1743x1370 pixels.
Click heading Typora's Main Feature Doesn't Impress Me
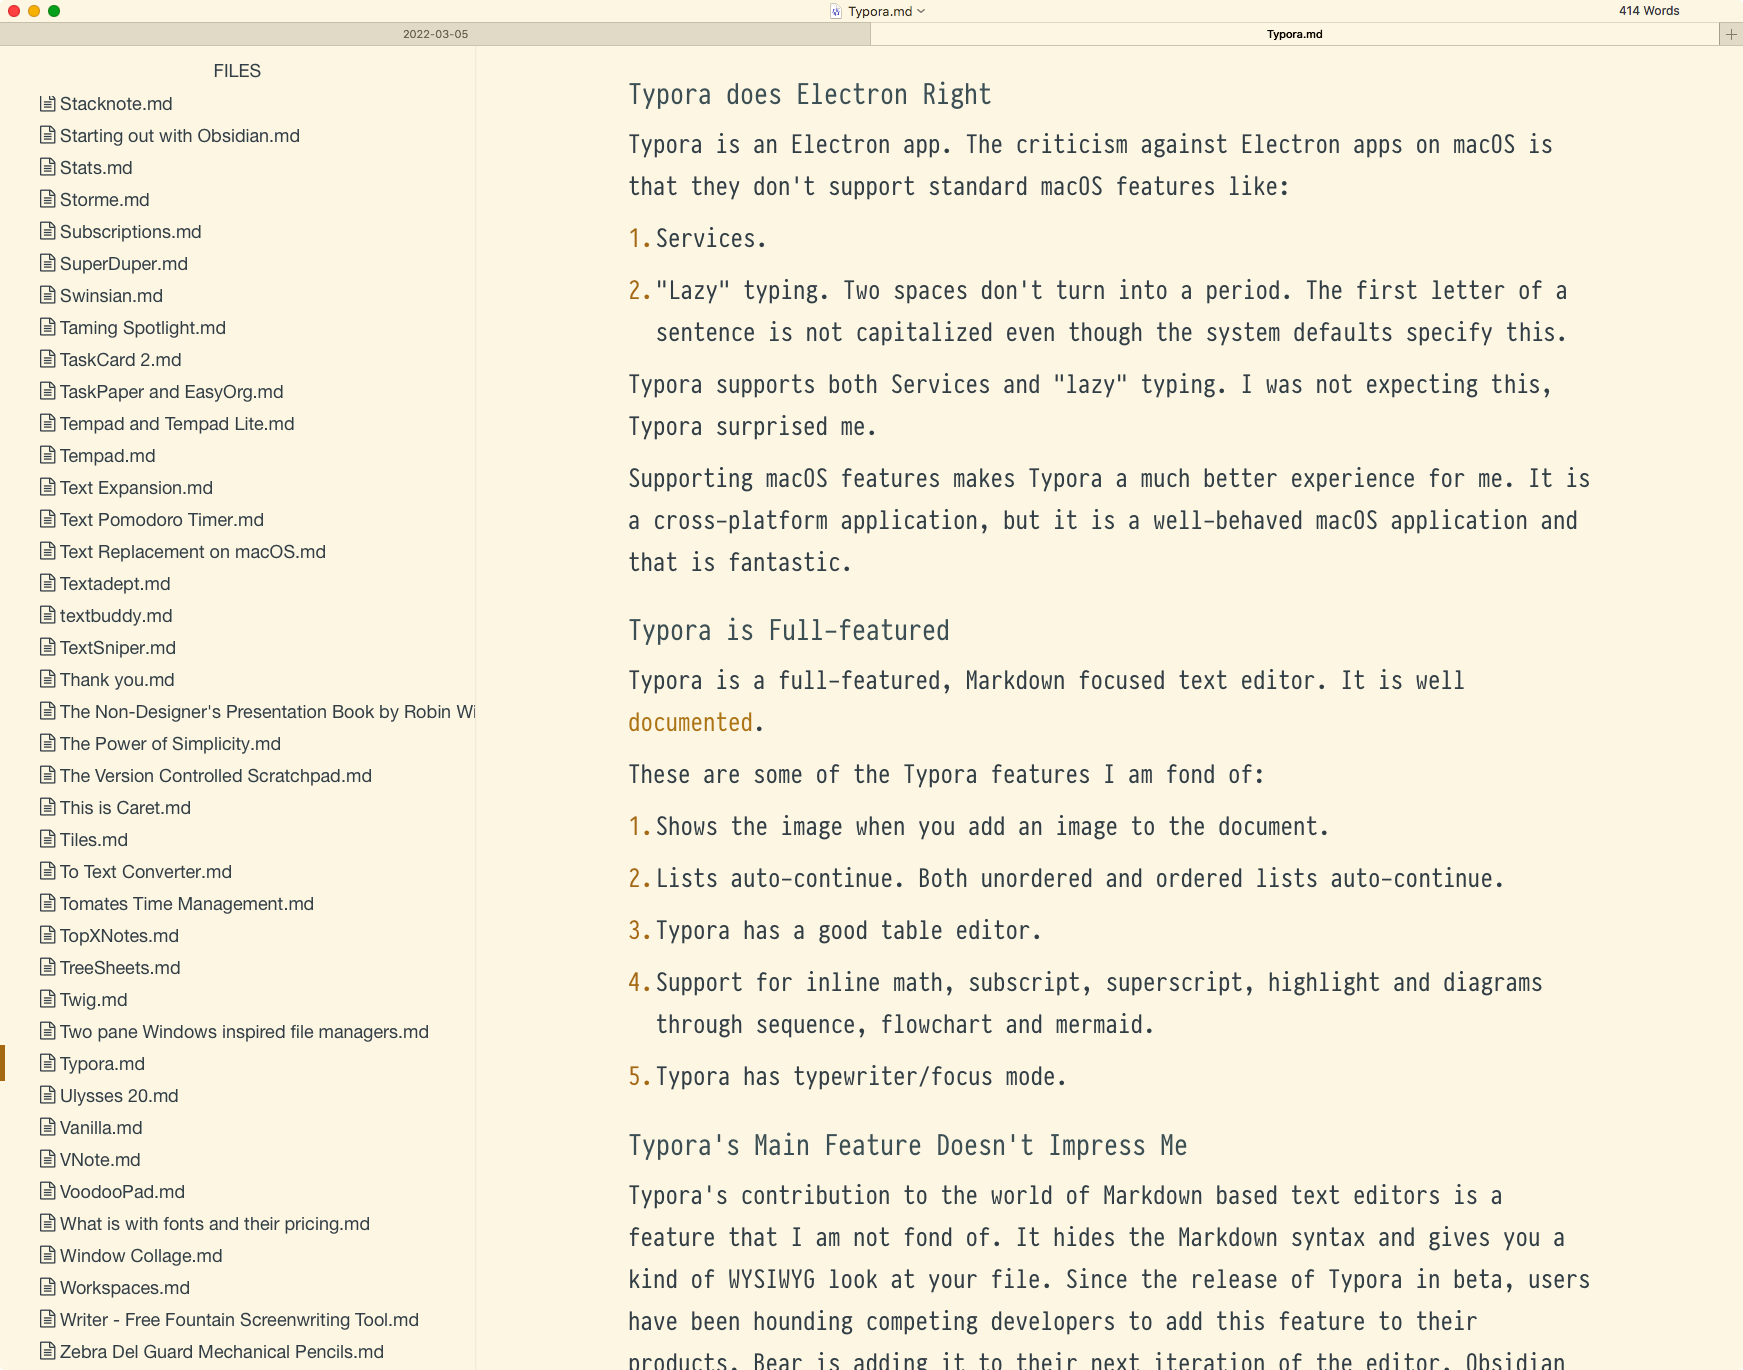[x=907, y=1145]
